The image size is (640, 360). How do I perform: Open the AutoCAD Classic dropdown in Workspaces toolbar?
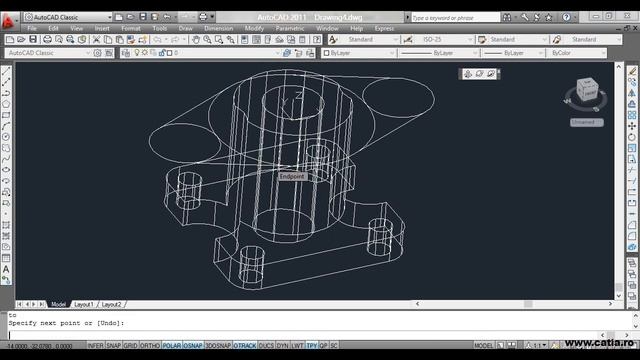tap(48, 53)
